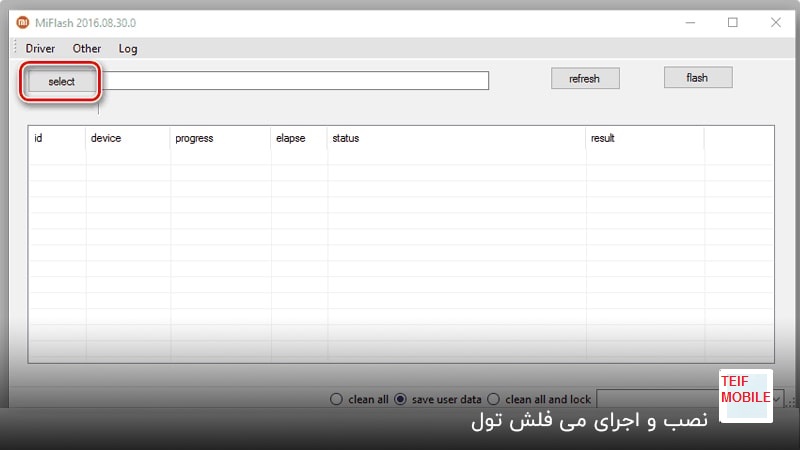The height and width of the screenshot is (450, 800).
Task: Click the MiFlash app icon in title bar
Action: (x=22, y=22)
